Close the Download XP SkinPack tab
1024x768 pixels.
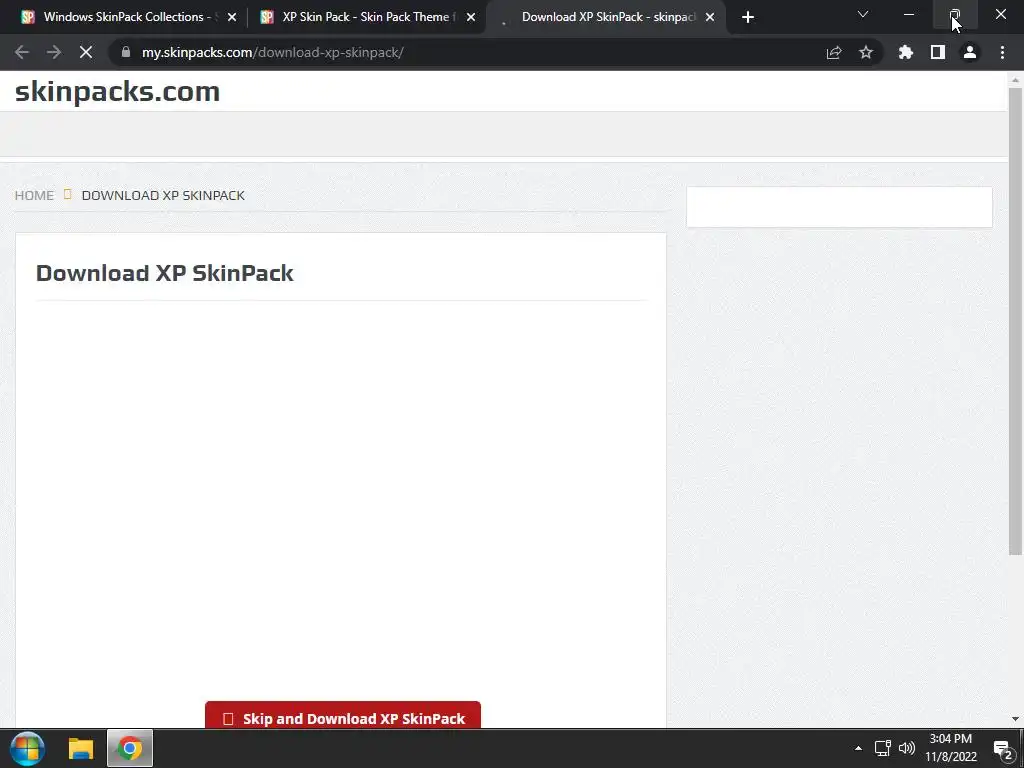(710, 17)
